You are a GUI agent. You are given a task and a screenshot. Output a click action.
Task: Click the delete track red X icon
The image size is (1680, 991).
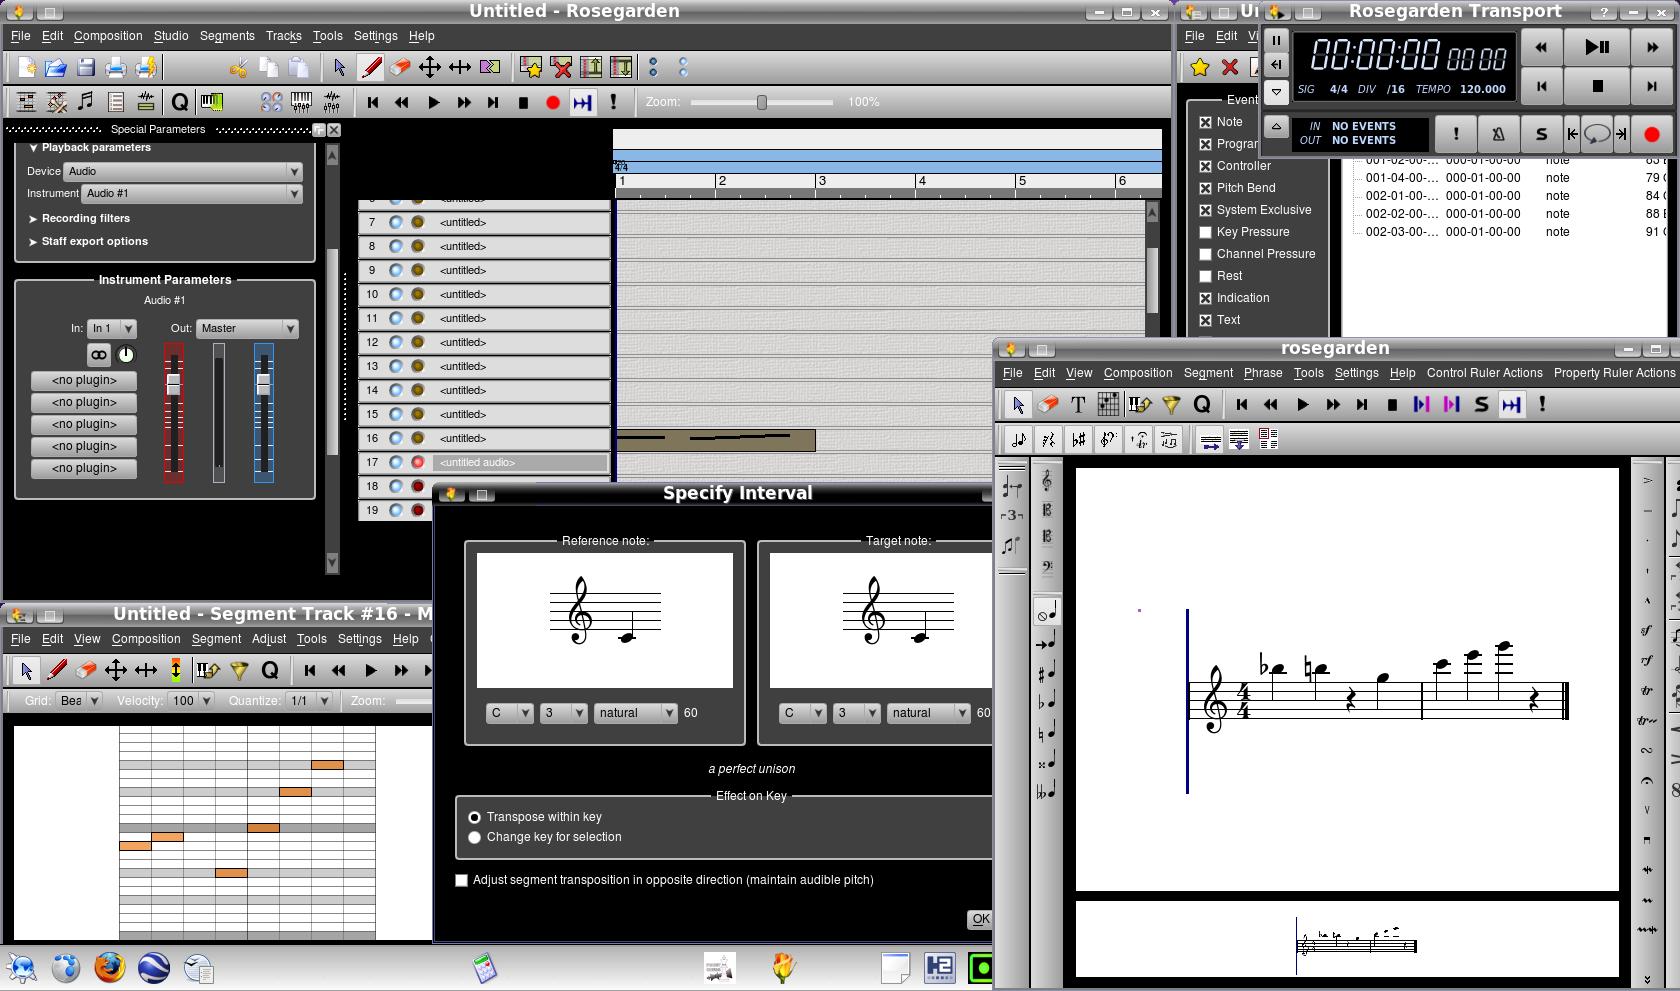(x=562, y=67)
